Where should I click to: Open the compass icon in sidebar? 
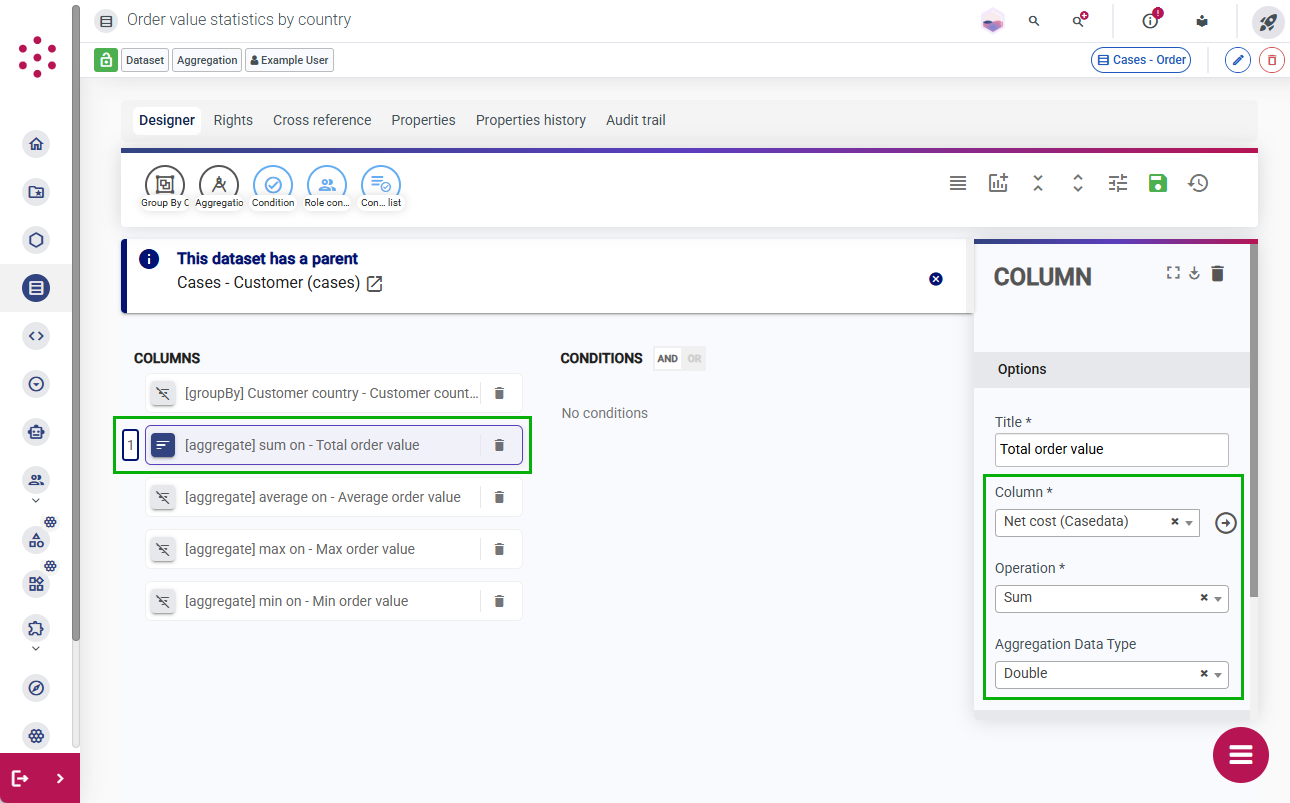[36, 688]
